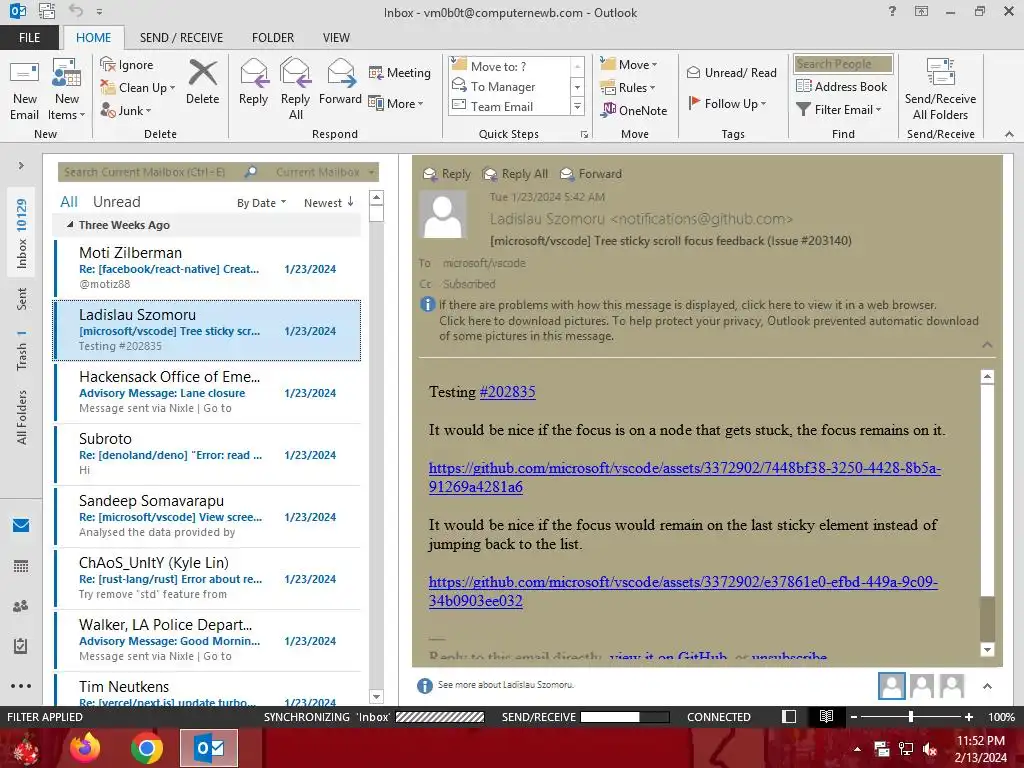Toggle Newest sort order
Image resolution: width=1024 pixels, height=768 pixels.
(328, 202)
